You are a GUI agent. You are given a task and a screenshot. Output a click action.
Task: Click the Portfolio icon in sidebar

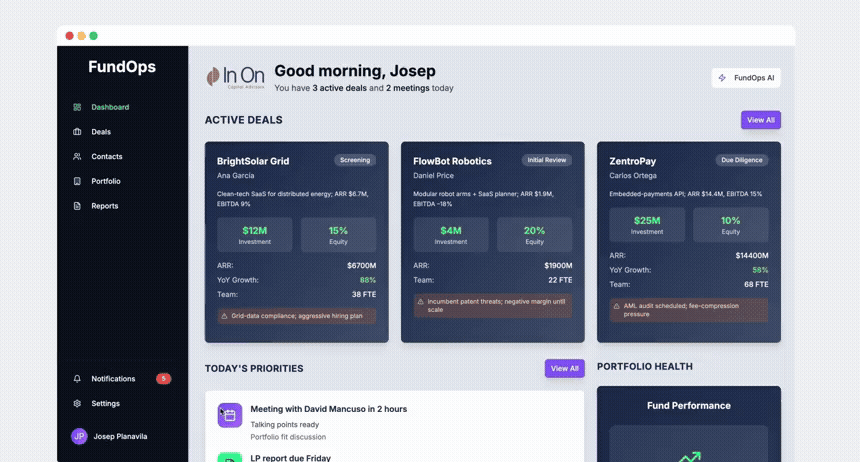pos(77,181)
